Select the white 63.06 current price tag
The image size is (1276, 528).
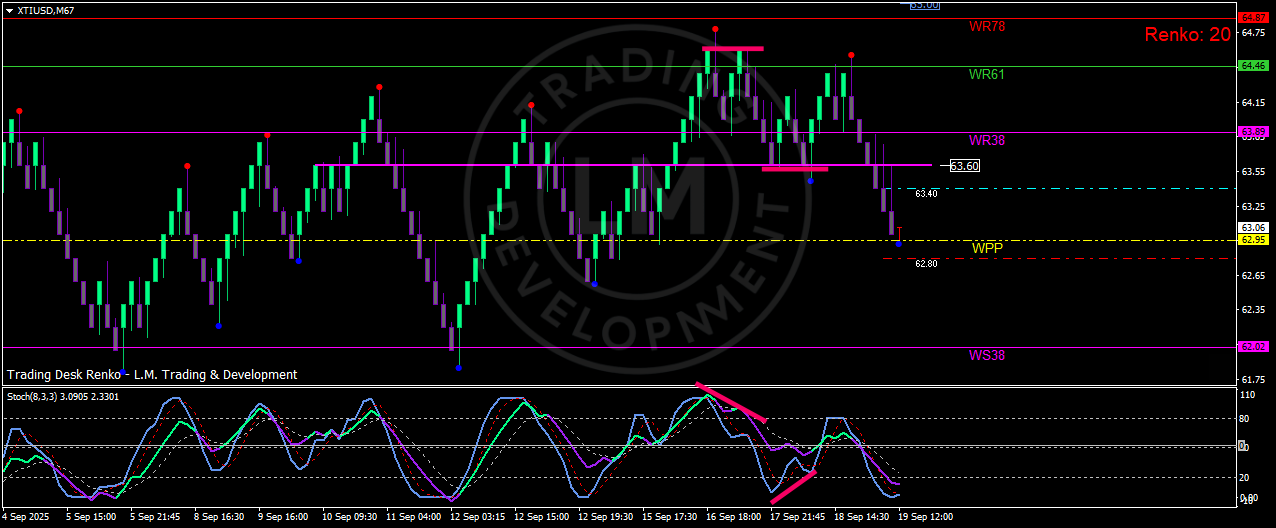click(1252, 228)
